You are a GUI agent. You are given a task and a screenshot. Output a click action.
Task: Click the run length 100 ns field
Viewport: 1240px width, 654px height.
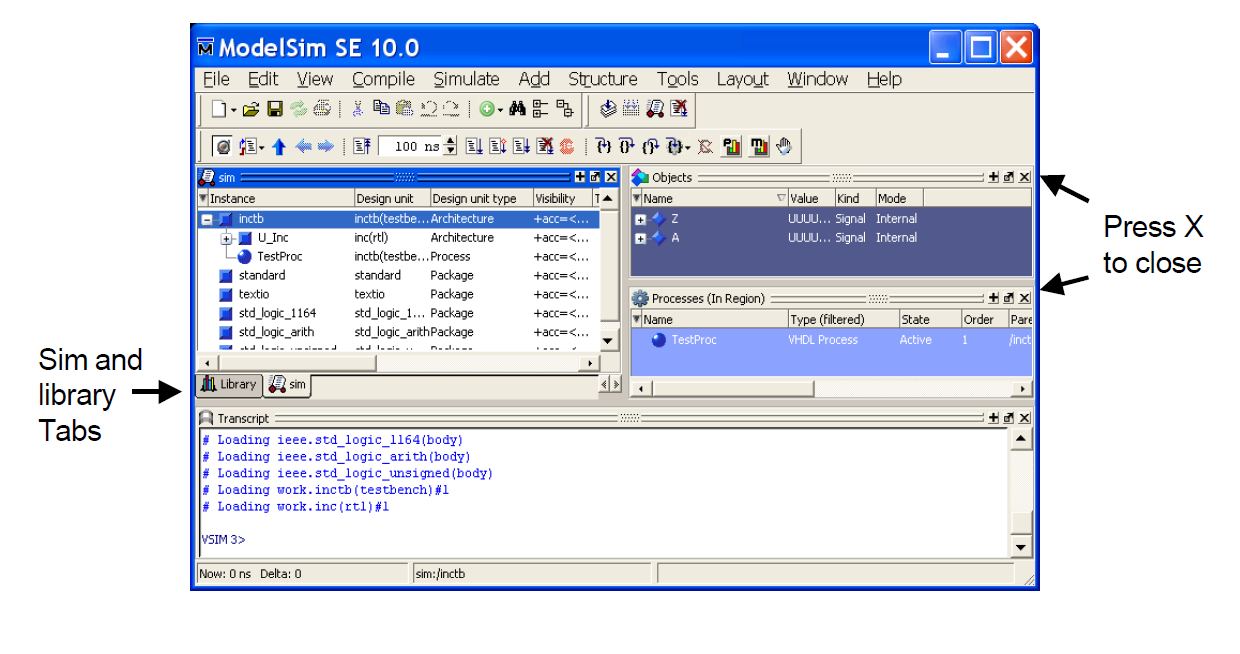tap(410, 146)
